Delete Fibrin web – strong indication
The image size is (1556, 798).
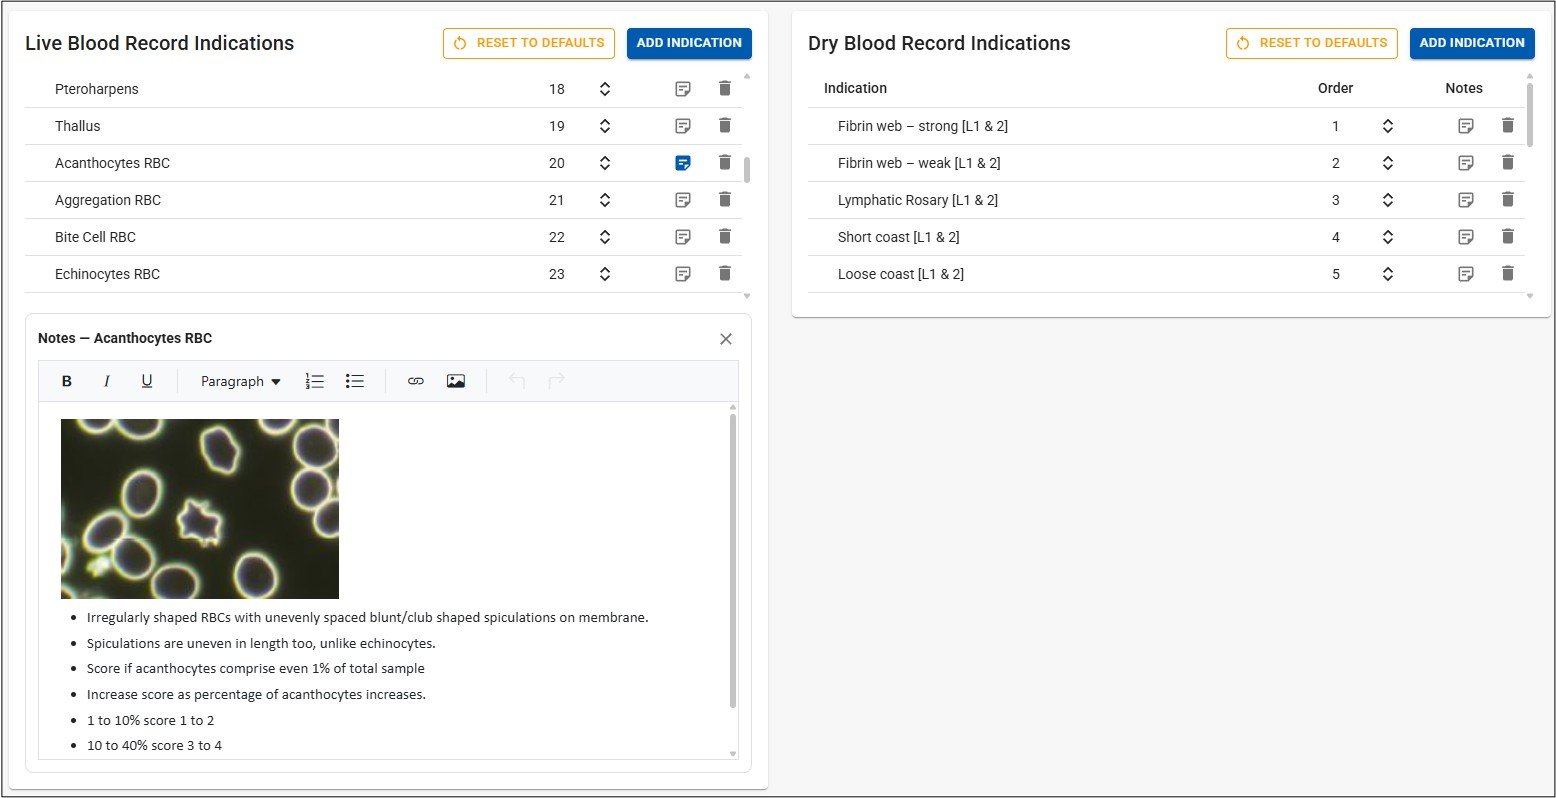click(1508, 126)
